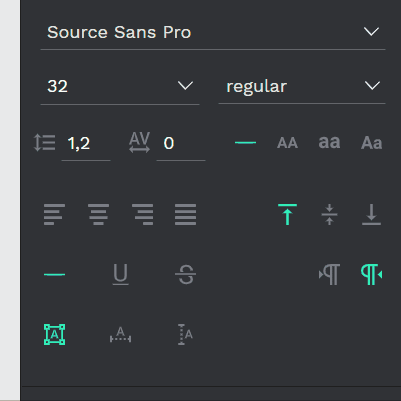Enable lowercase aa text transform
The height and width of the screenshot is (401, 401).
click(329, 142)
